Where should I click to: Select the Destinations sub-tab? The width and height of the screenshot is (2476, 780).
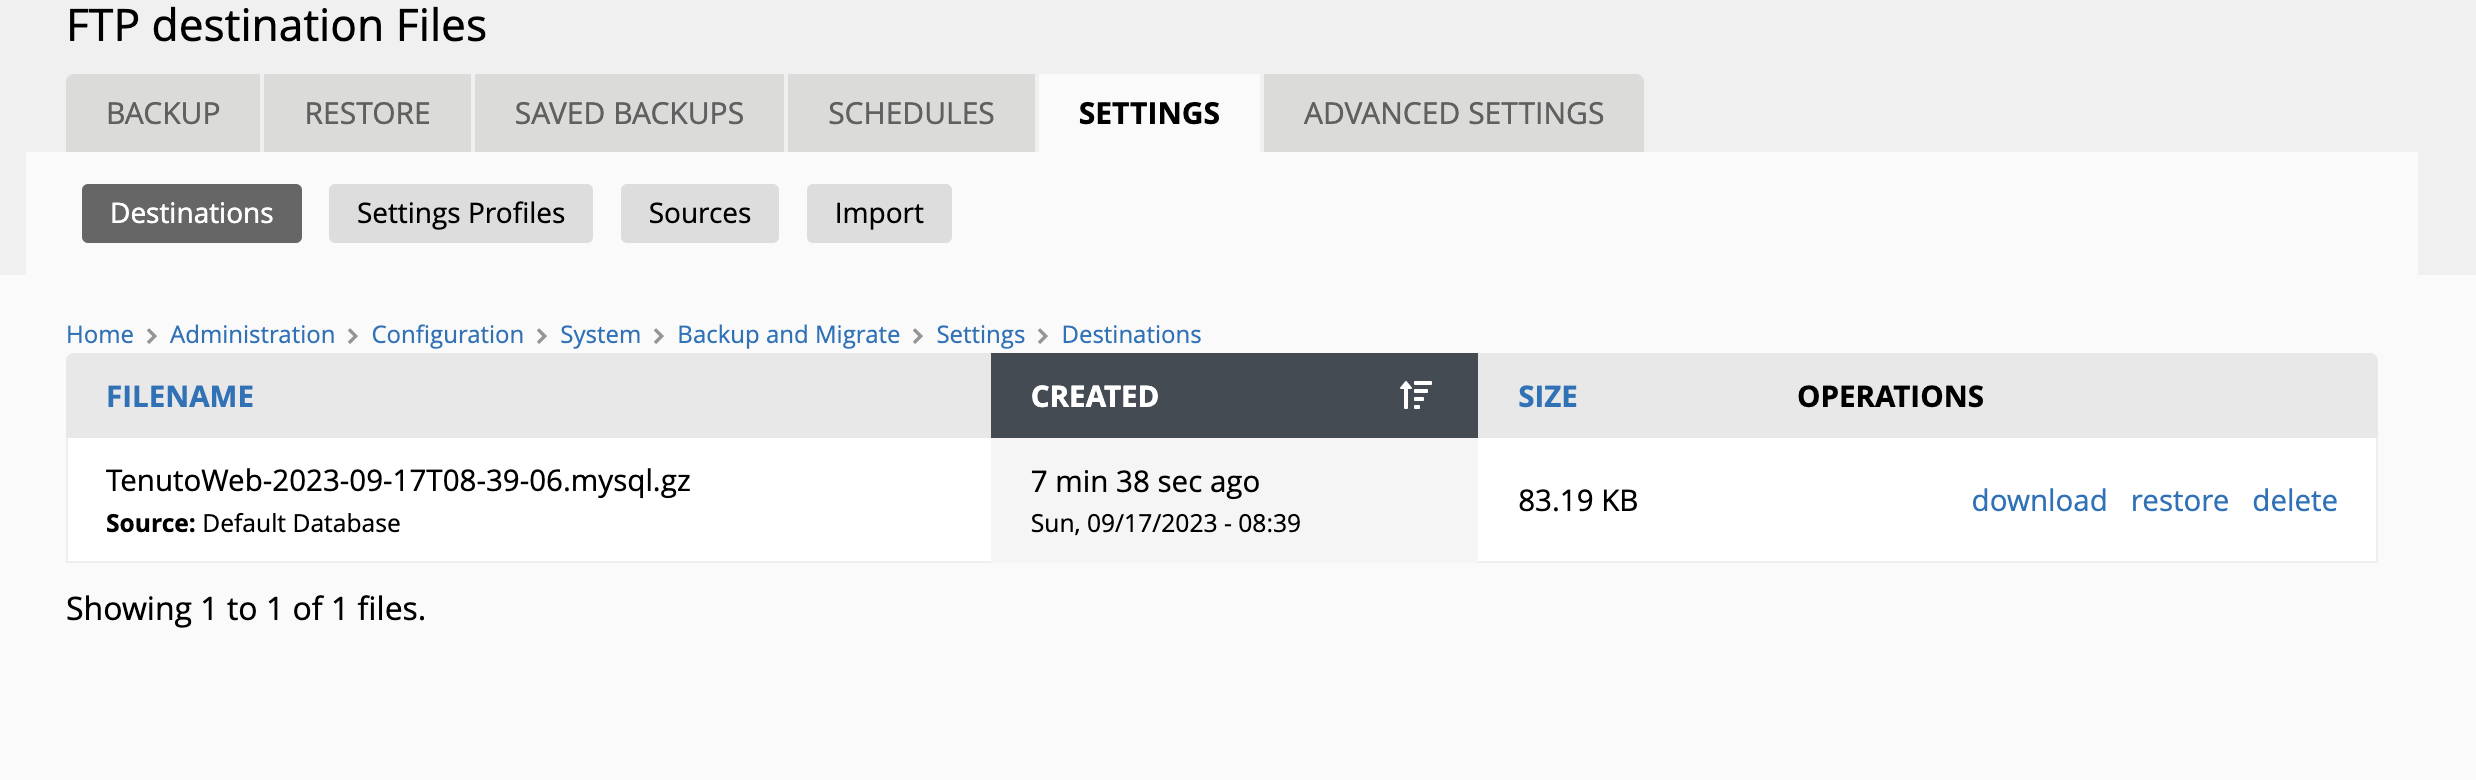(x=191, y=213)
